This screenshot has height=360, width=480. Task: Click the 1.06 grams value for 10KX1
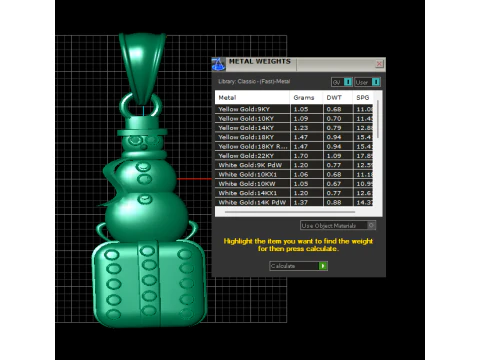[301, 174]
